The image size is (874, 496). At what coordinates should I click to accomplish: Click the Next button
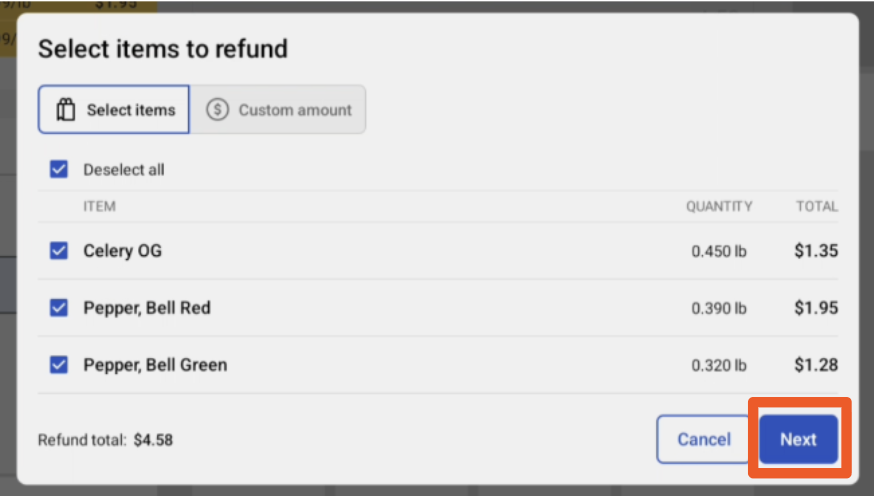click(798, 439)
